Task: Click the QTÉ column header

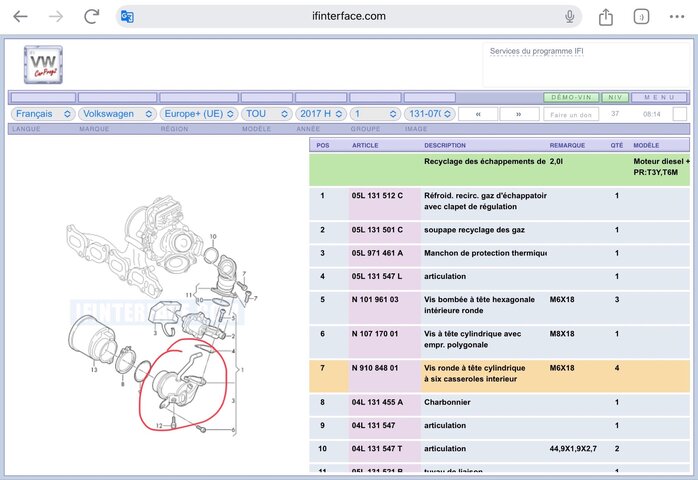Action: pyautogui.click(x=617, y=145)
